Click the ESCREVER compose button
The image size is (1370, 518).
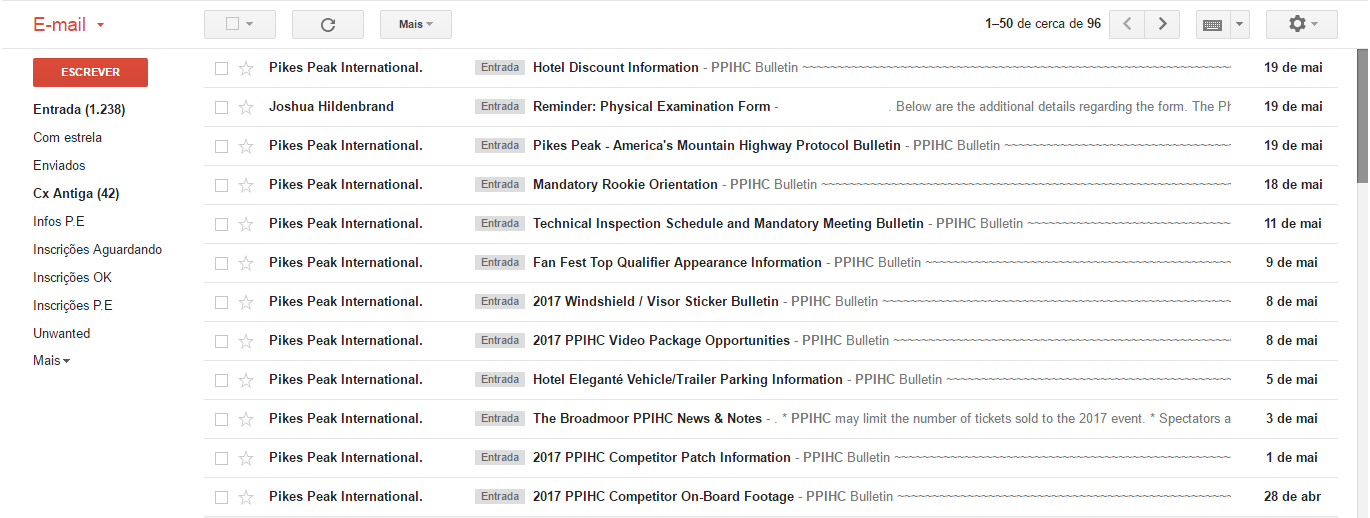90,72
